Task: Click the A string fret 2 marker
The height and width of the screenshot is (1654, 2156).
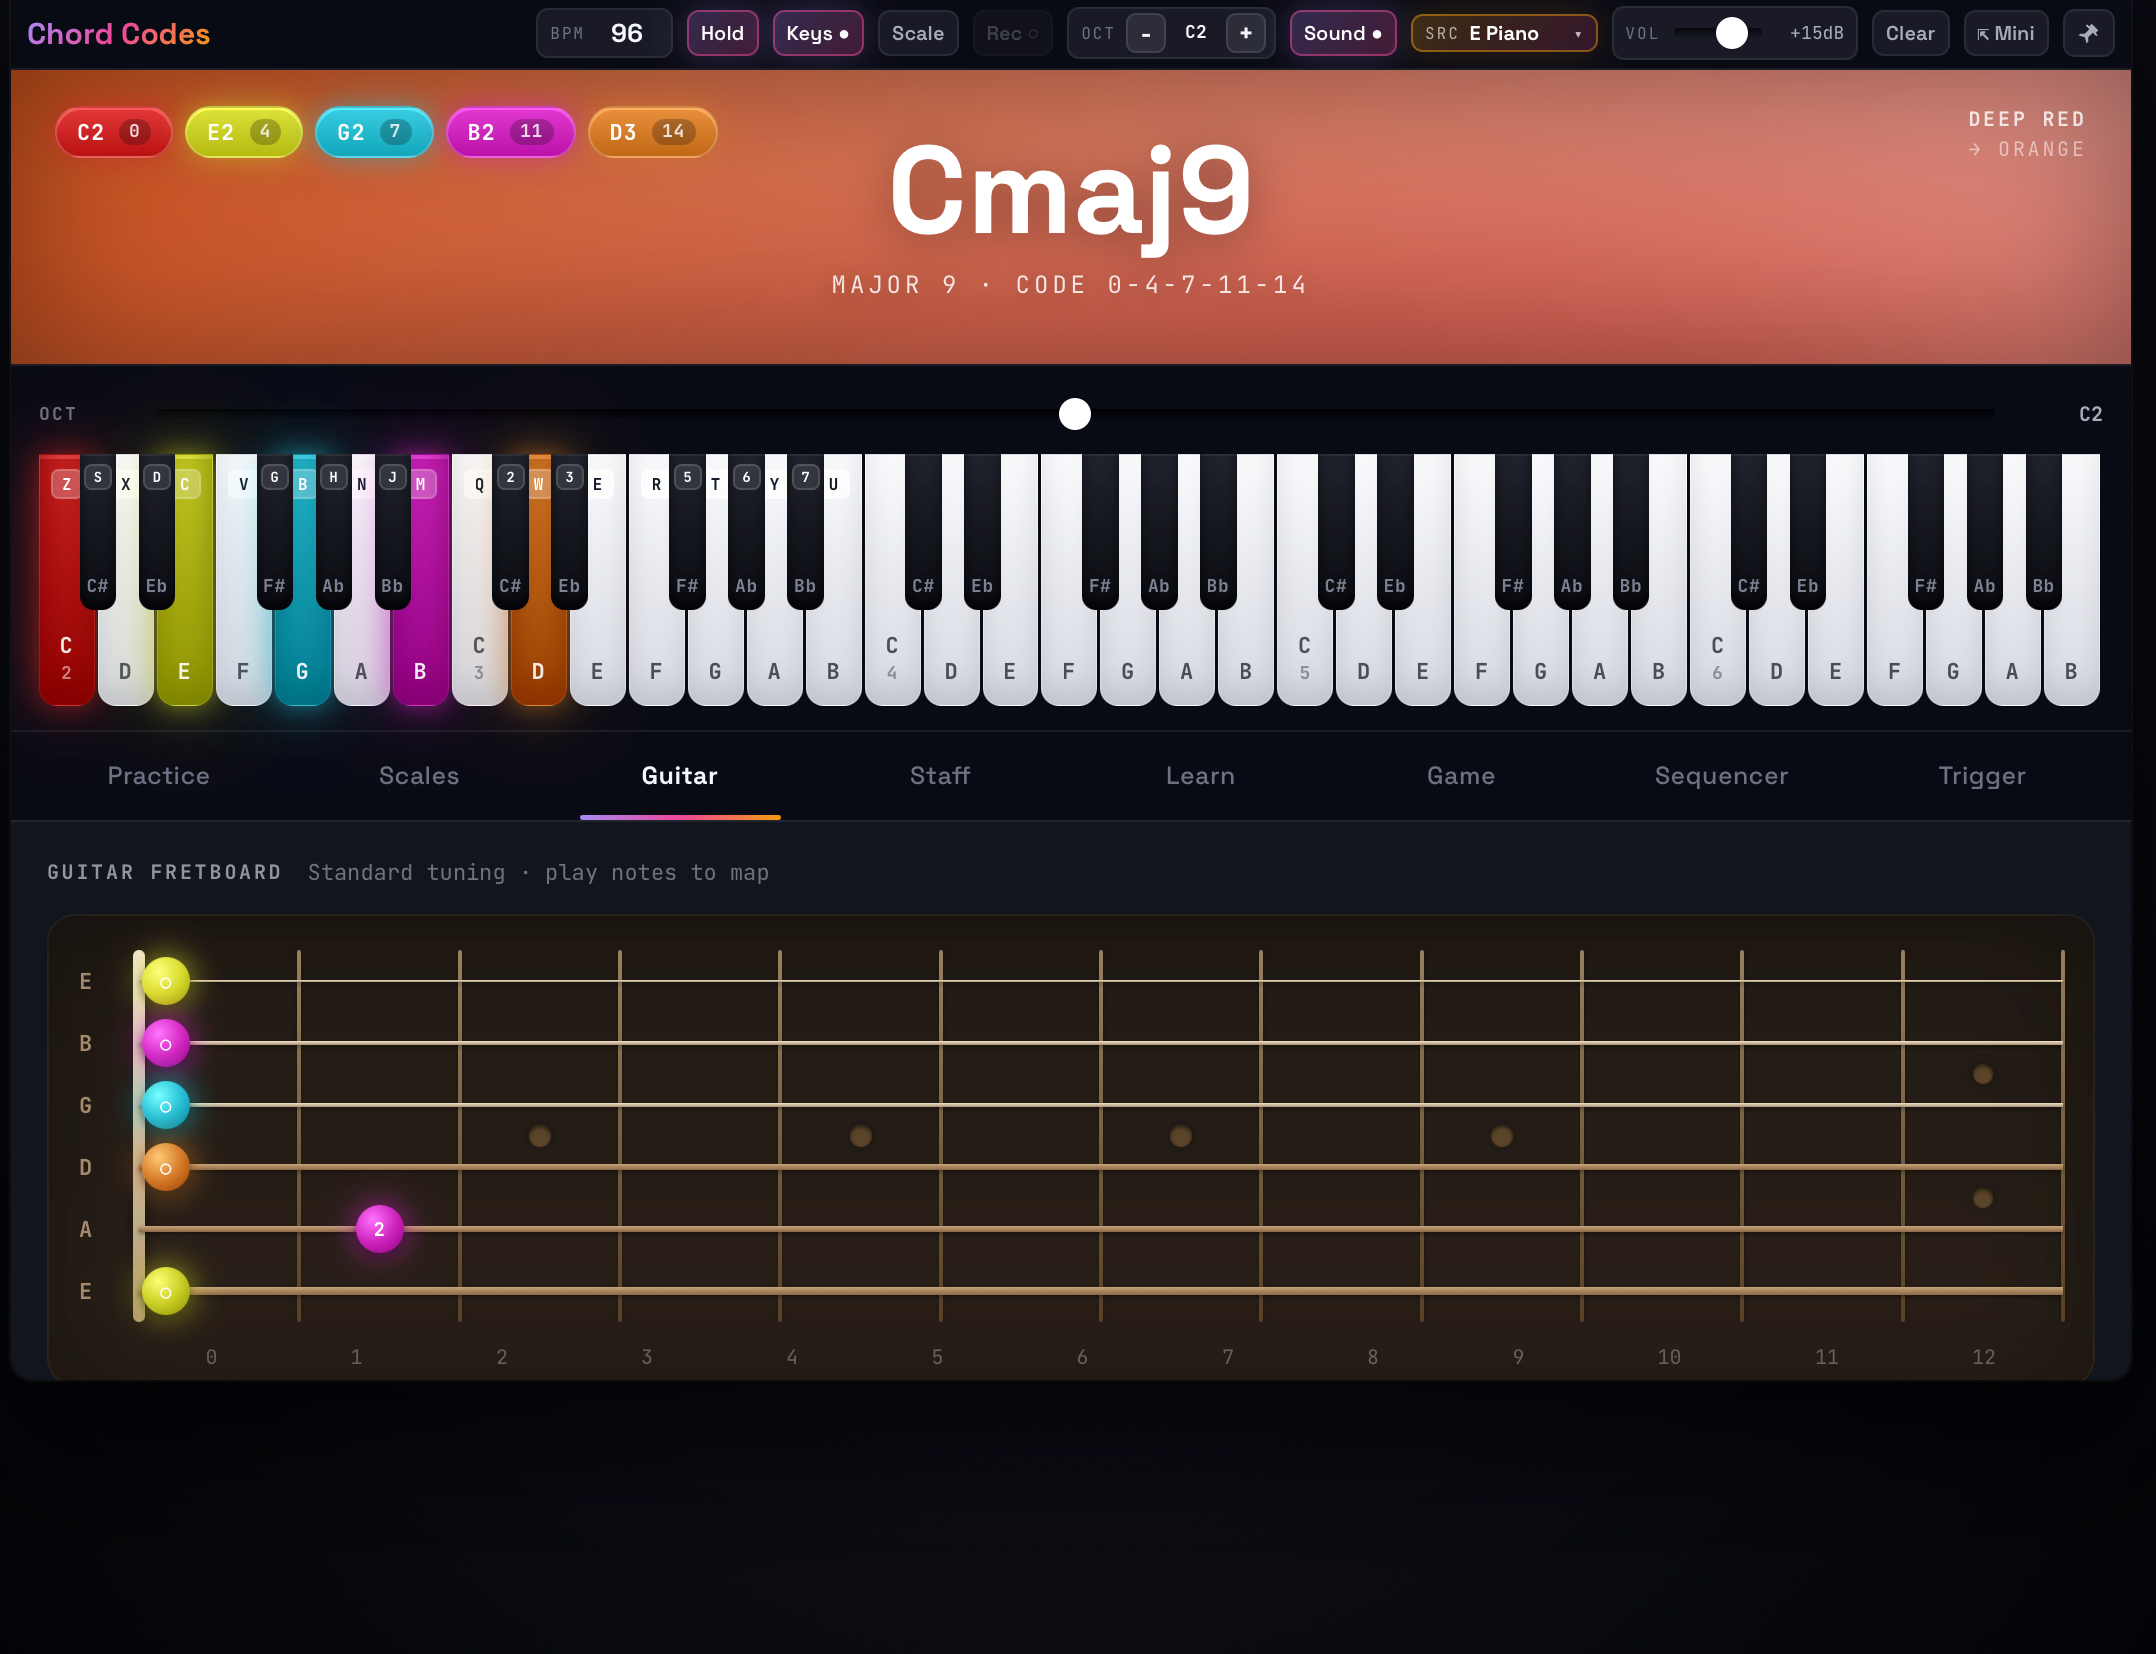Action: coord(380,1229)
